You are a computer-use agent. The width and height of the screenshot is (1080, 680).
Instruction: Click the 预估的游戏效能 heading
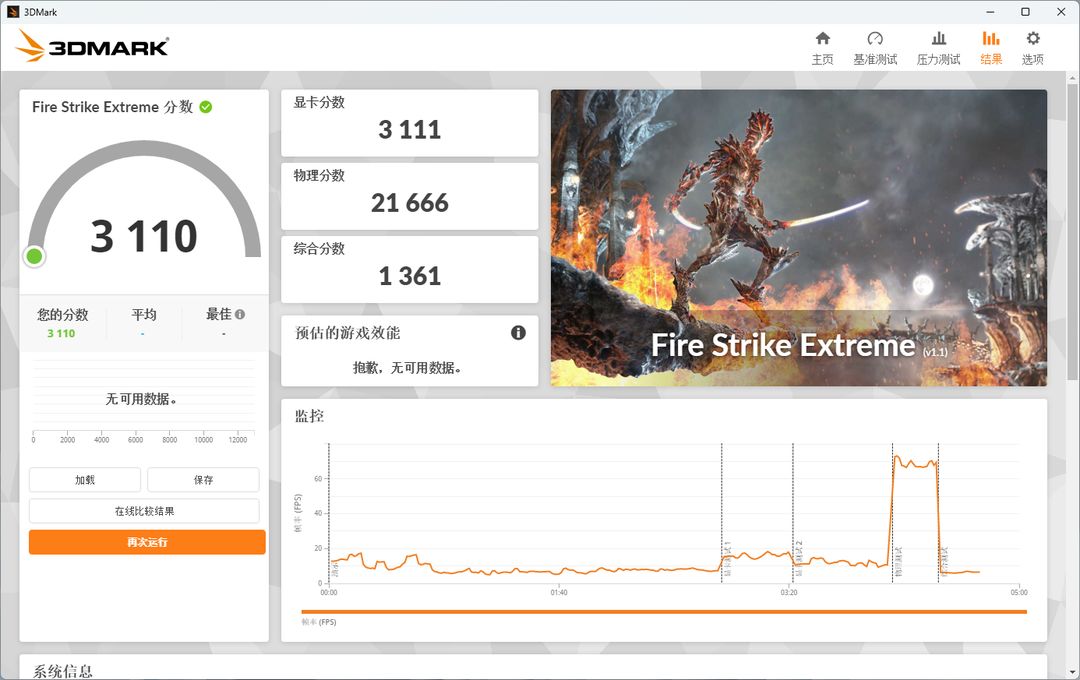[348, 333]
